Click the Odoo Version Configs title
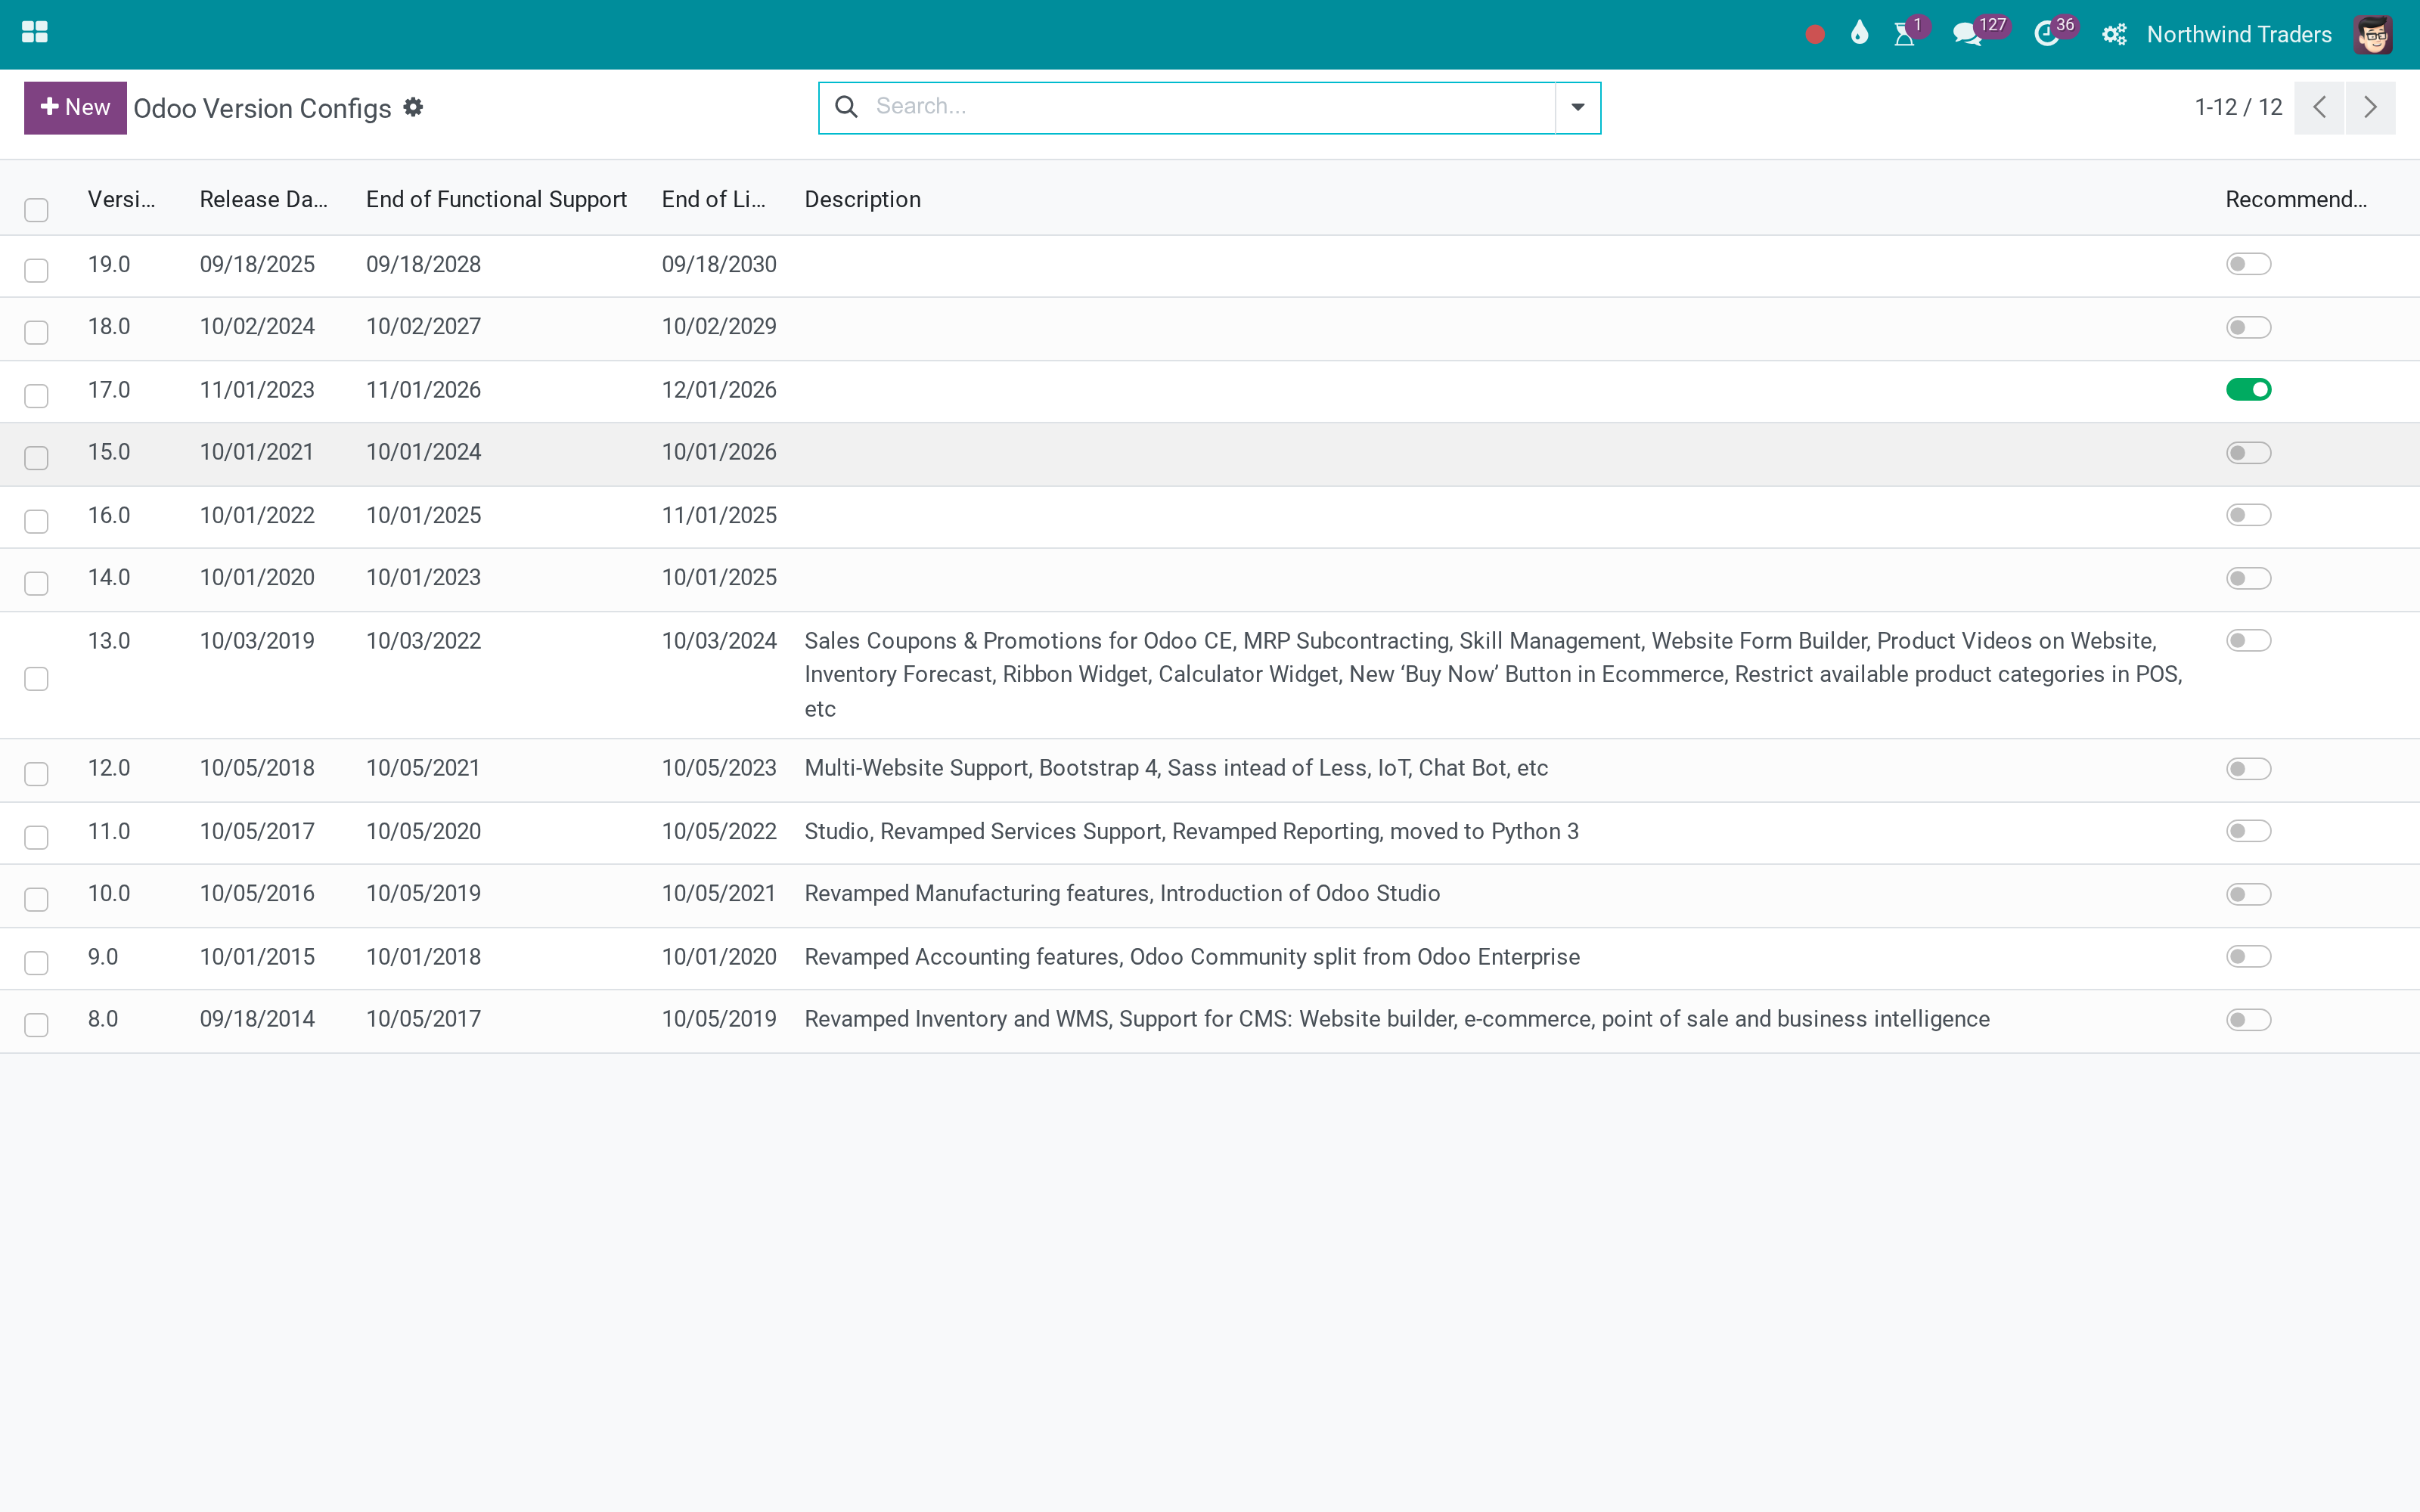This screenshot has width=2420, height=1512. 262,108
